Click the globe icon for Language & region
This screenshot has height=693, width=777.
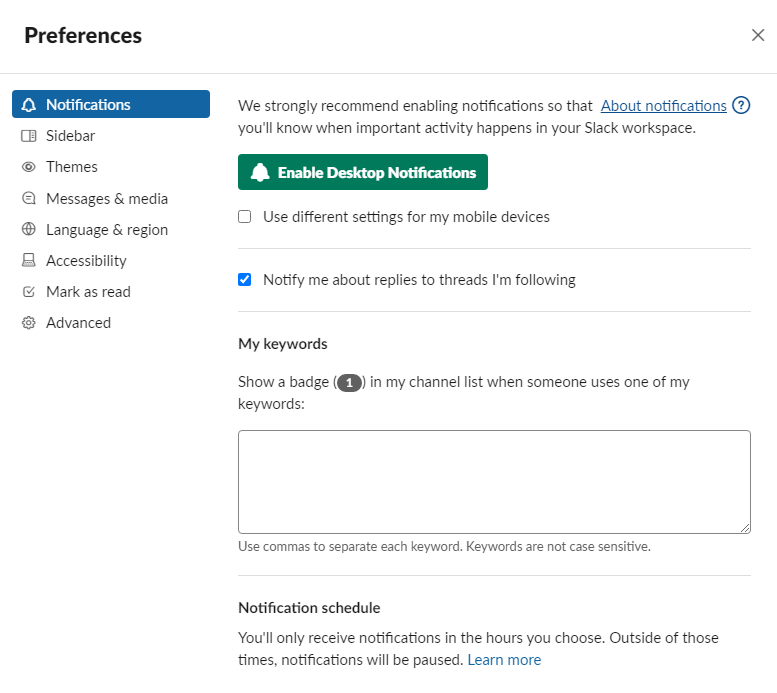(29, 230)
